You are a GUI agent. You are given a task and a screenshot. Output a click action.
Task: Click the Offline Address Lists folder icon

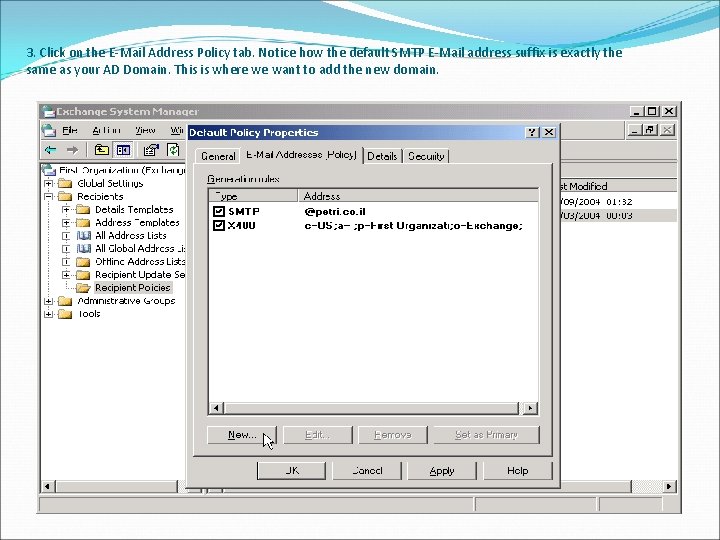(83, 262)
